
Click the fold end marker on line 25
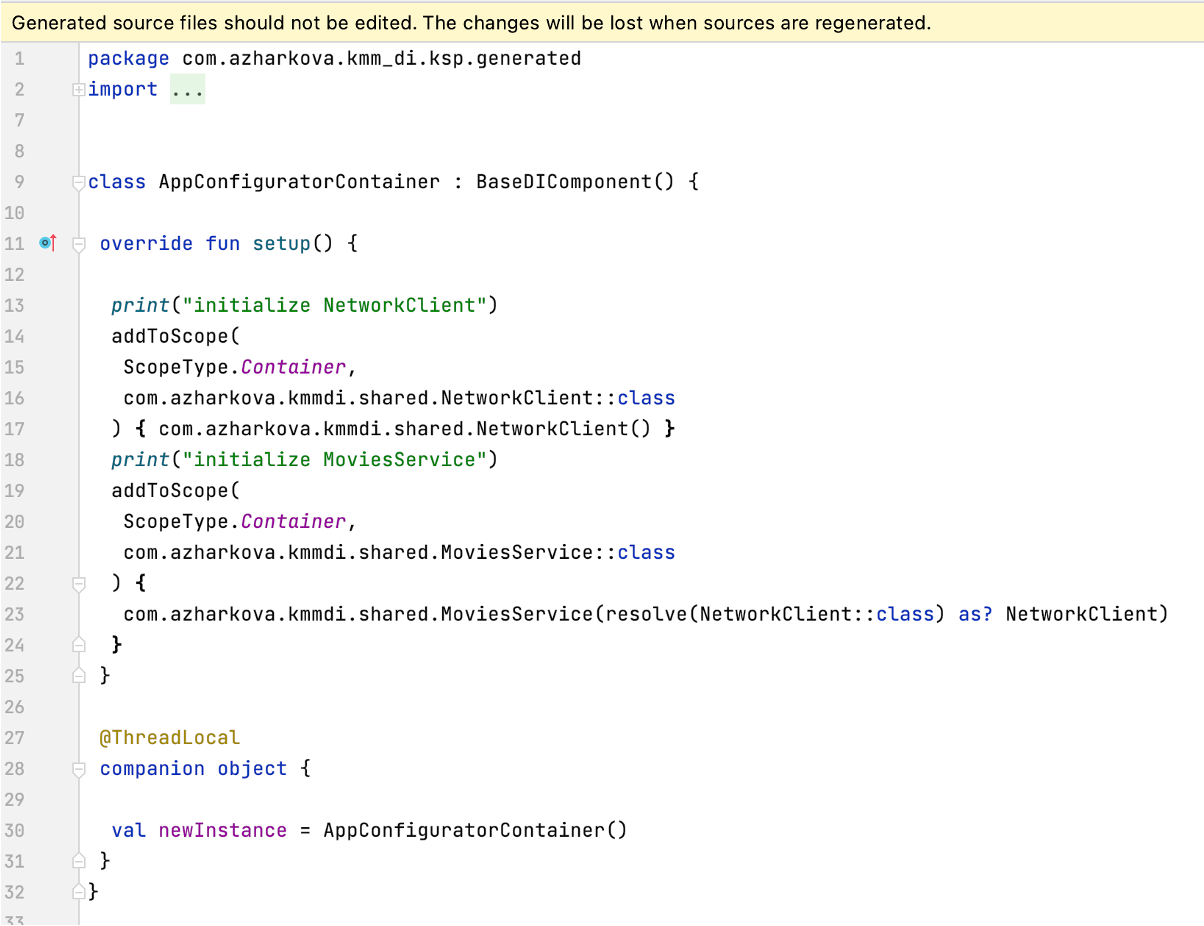tap(78, 675)
